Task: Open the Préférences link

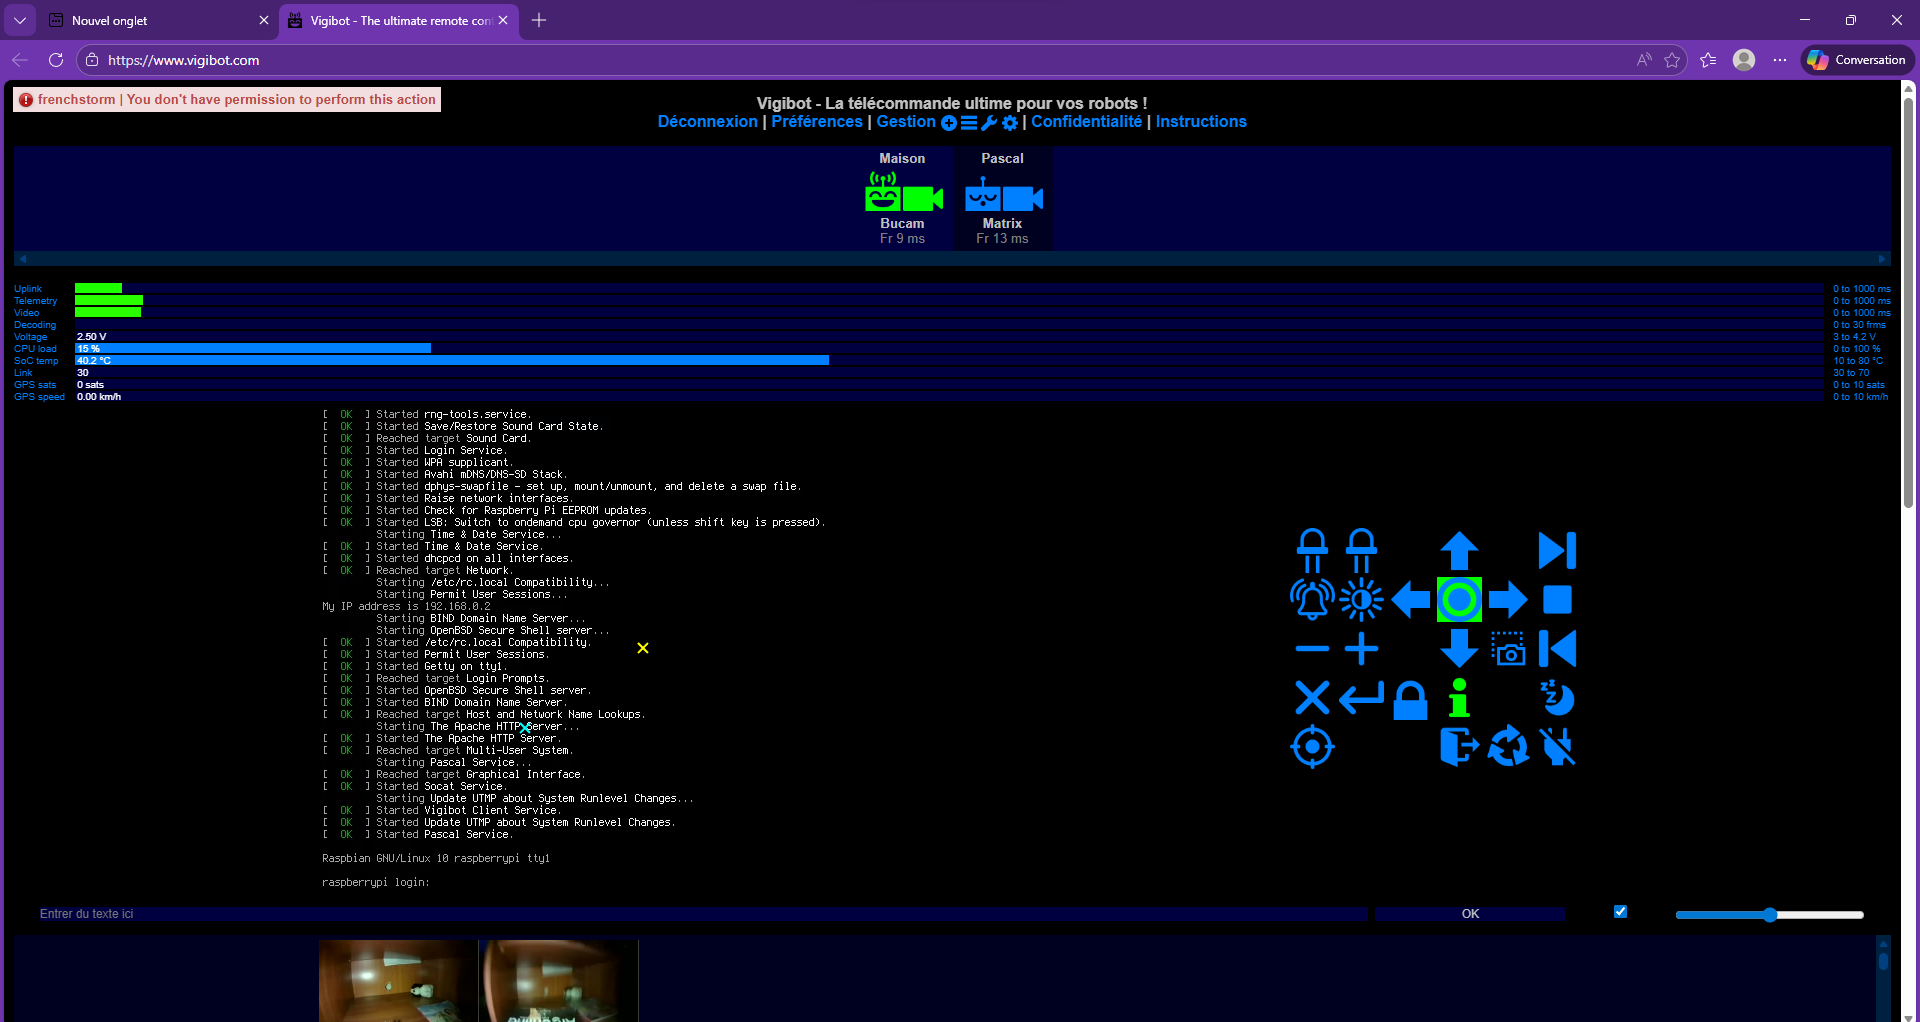Action: tap(817, 122)
